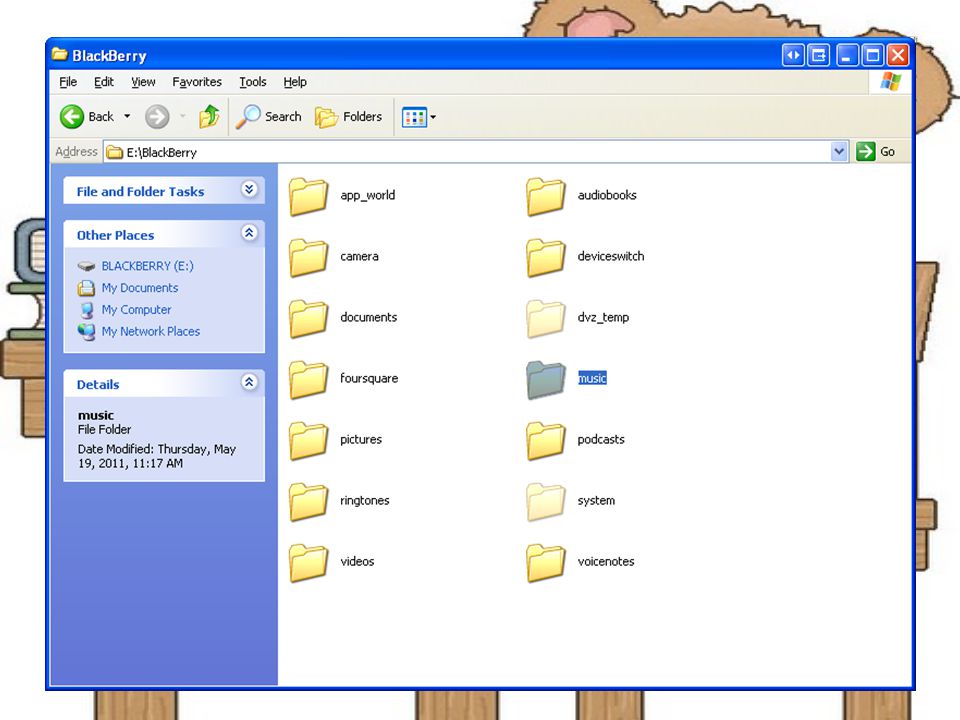Expand the File and Folder Tasks panel
The width and height of the screenshot is (960, 720).
249,189
